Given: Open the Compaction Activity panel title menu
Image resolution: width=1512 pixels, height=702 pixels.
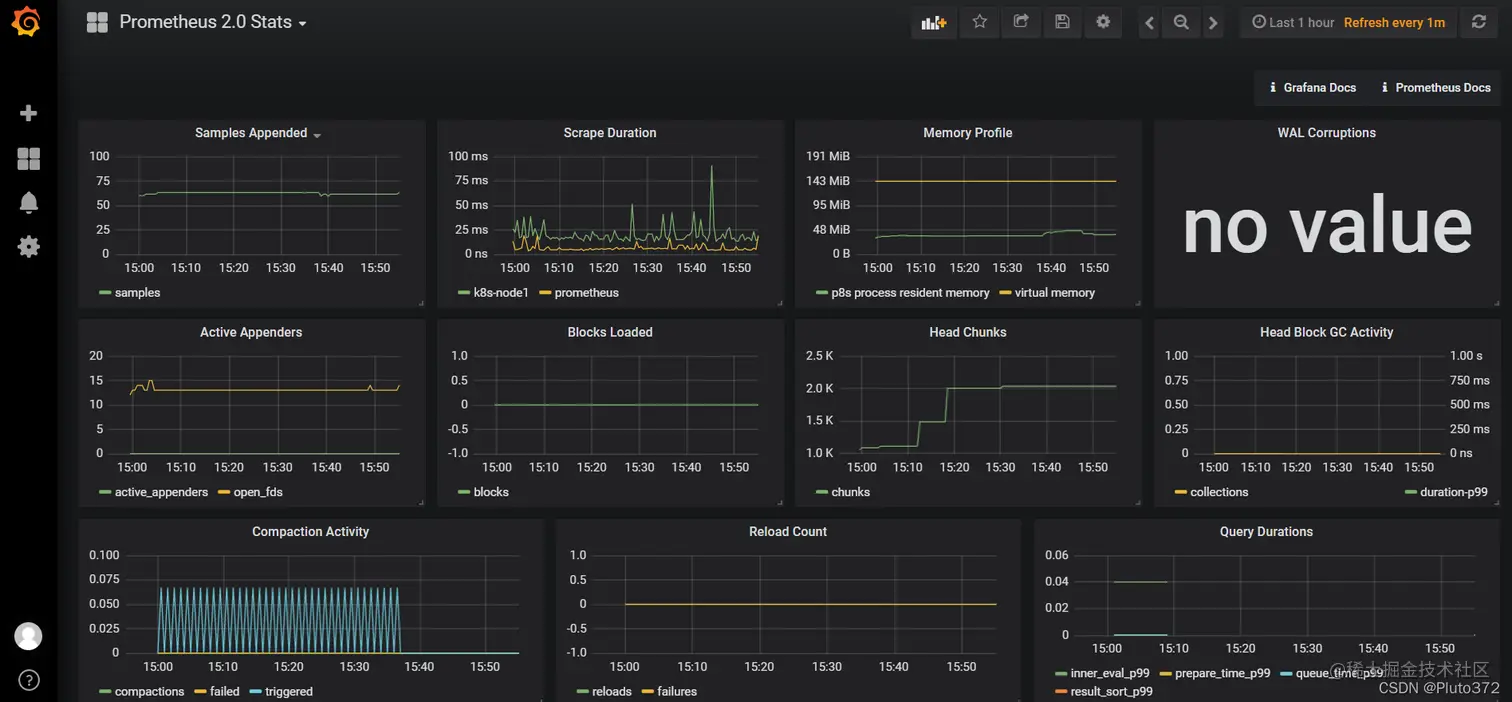Looking at the screenshot, I should point(310,532).
